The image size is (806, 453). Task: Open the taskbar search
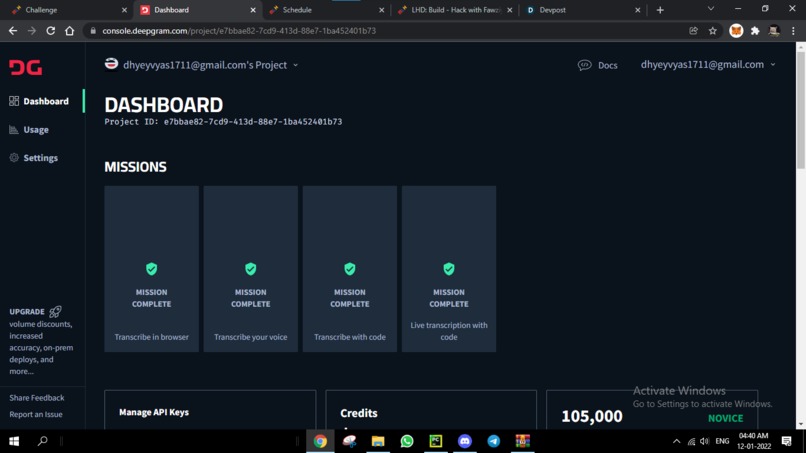click(43, 441)
